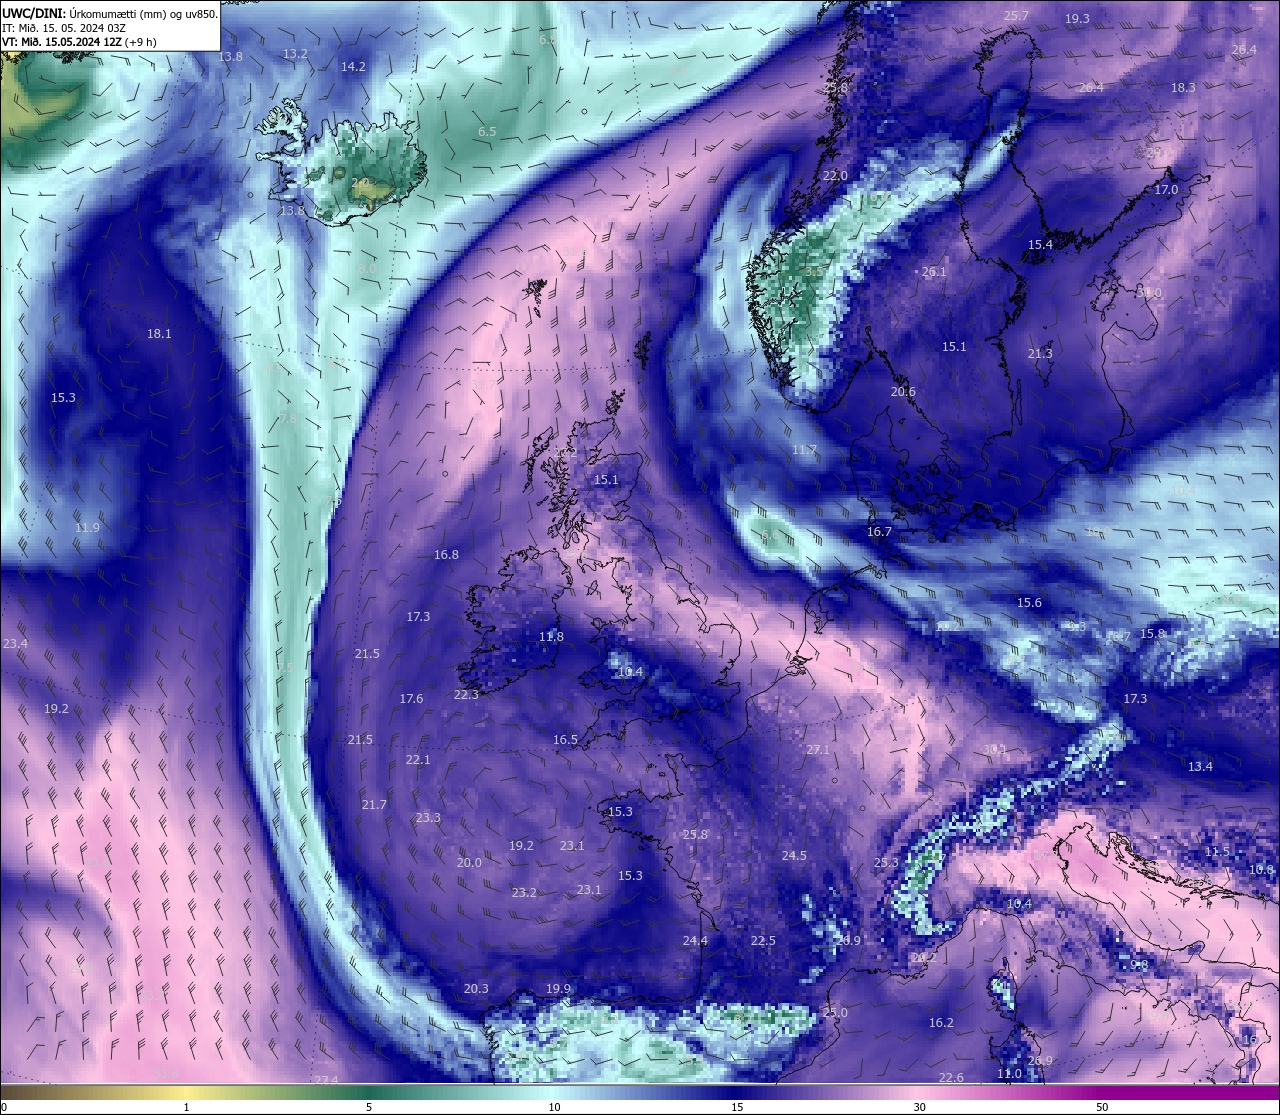Click the map value 26.1
The width and height of the screenshot is (1280, 1115).
coord(934,272)
